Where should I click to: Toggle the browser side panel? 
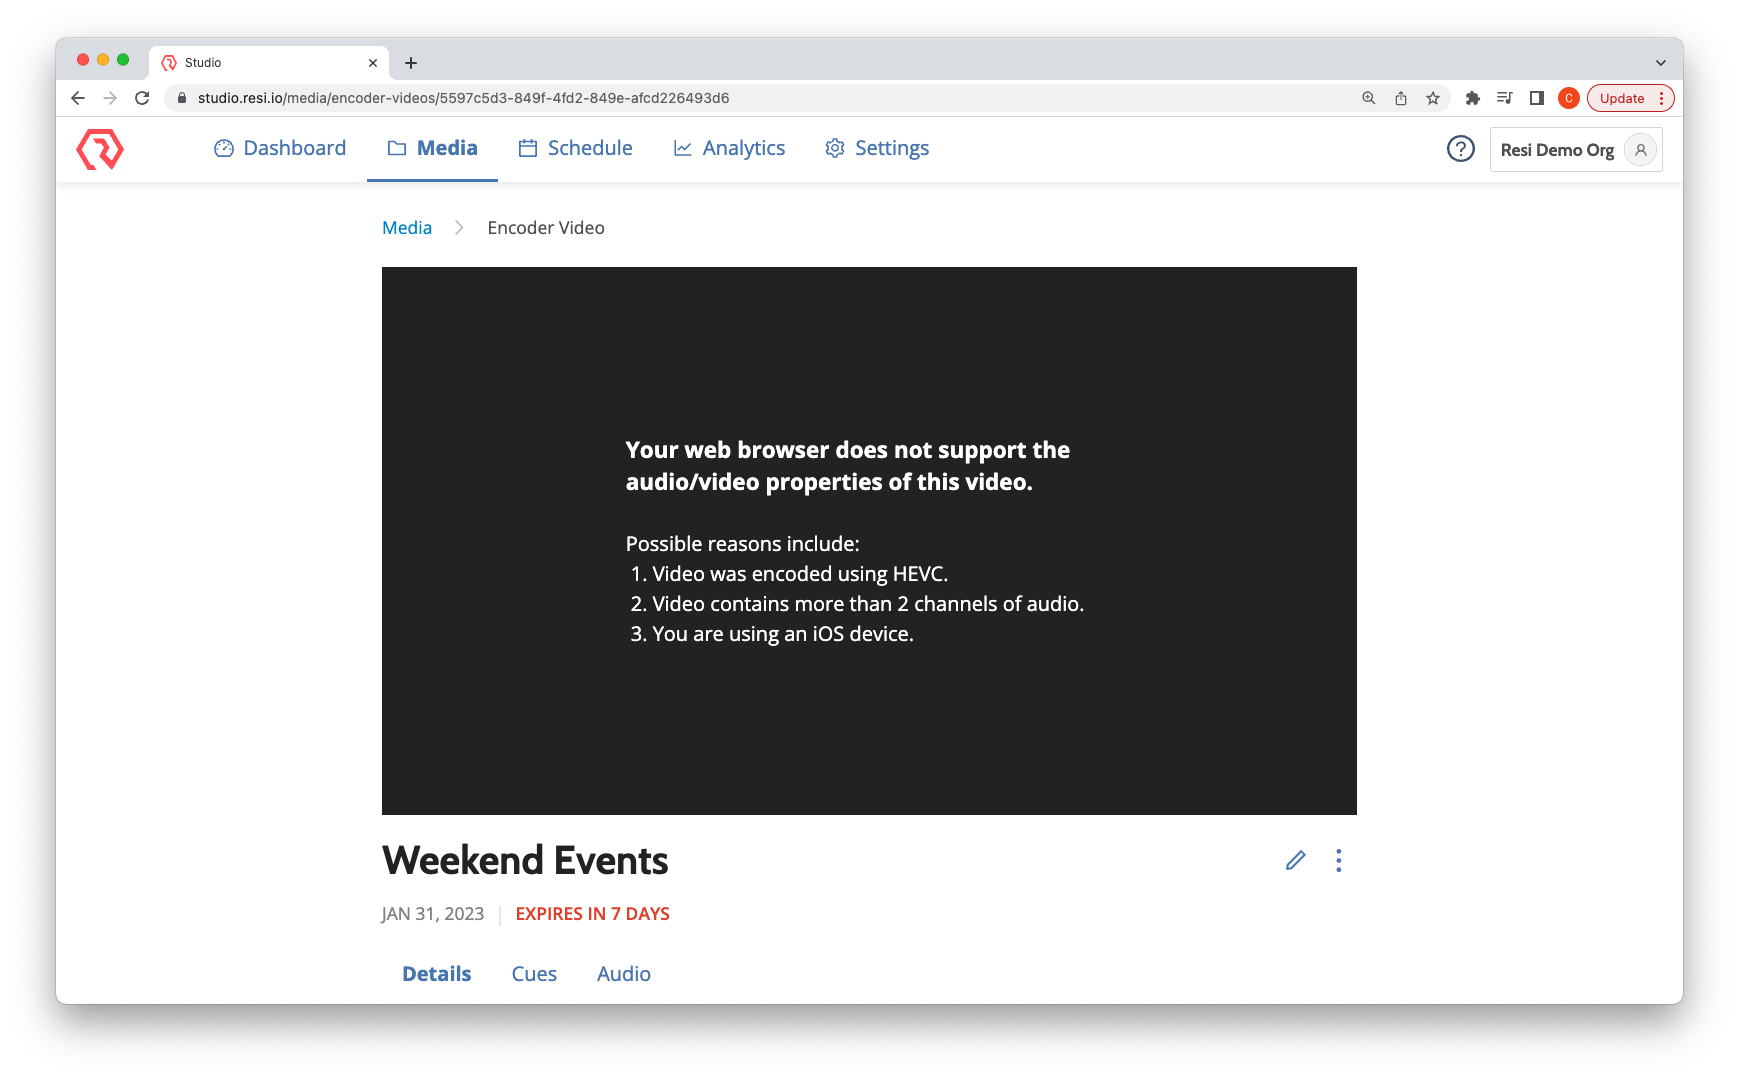tap(1537, 98)
